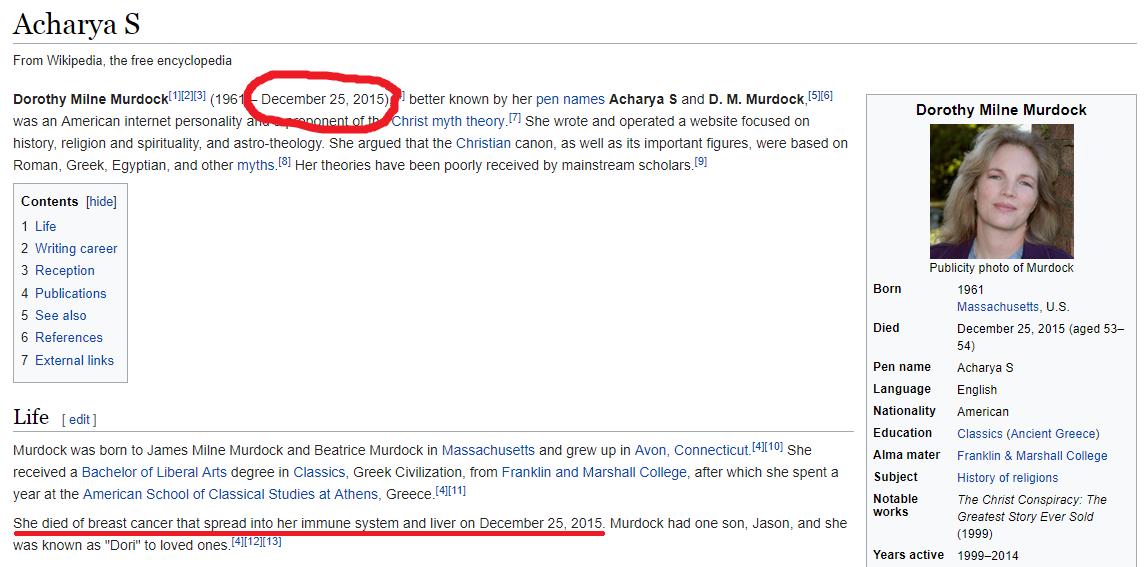
Task: Jump to External links section
Action: click(x=75, y=360)
